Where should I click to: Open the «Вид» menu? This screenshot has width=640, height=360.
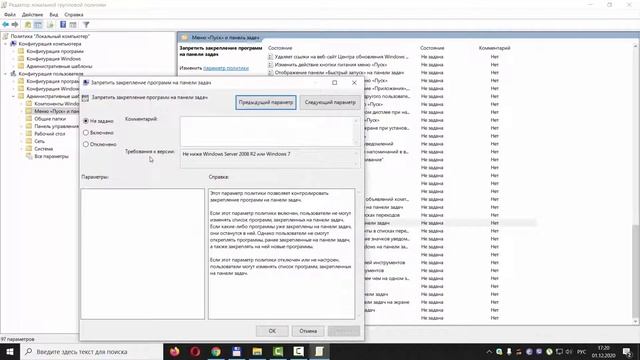(54, 14)
